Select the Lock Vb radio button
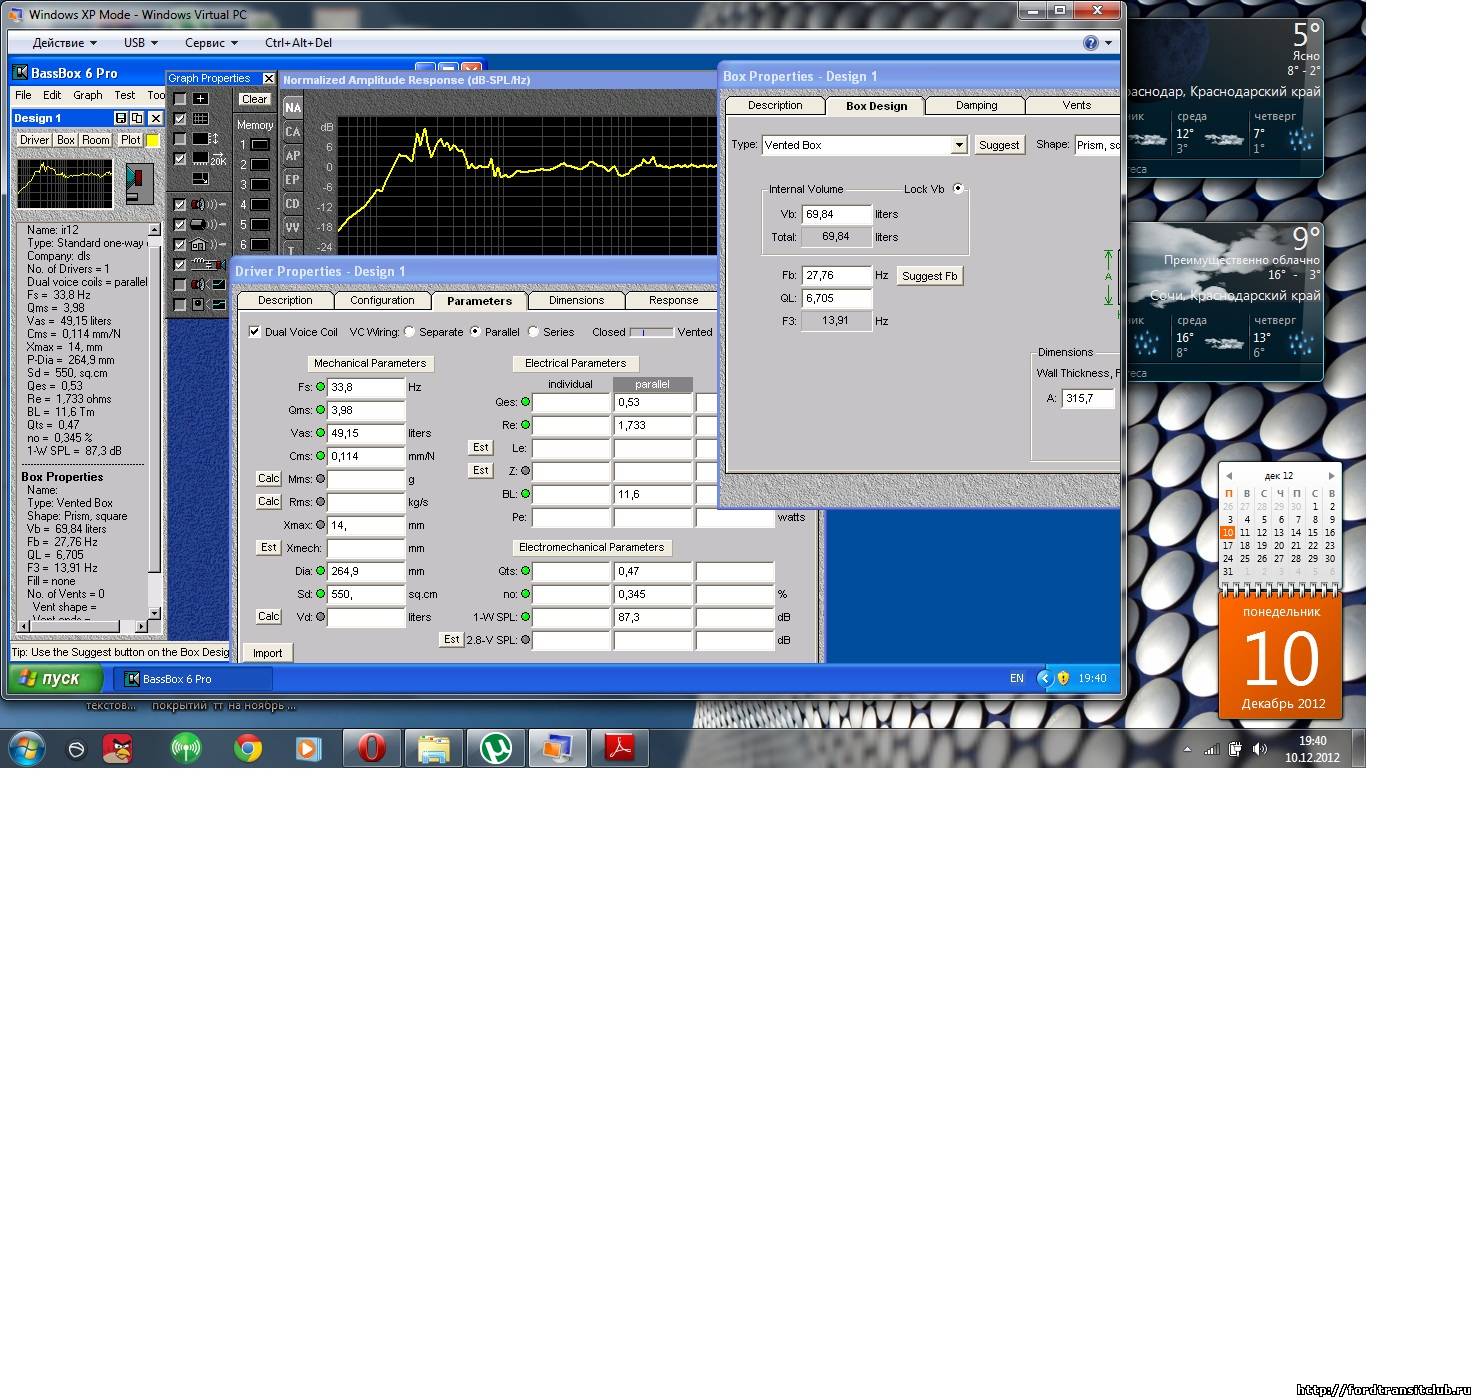Screen dimensions: 1476x1400 (958, 189)
